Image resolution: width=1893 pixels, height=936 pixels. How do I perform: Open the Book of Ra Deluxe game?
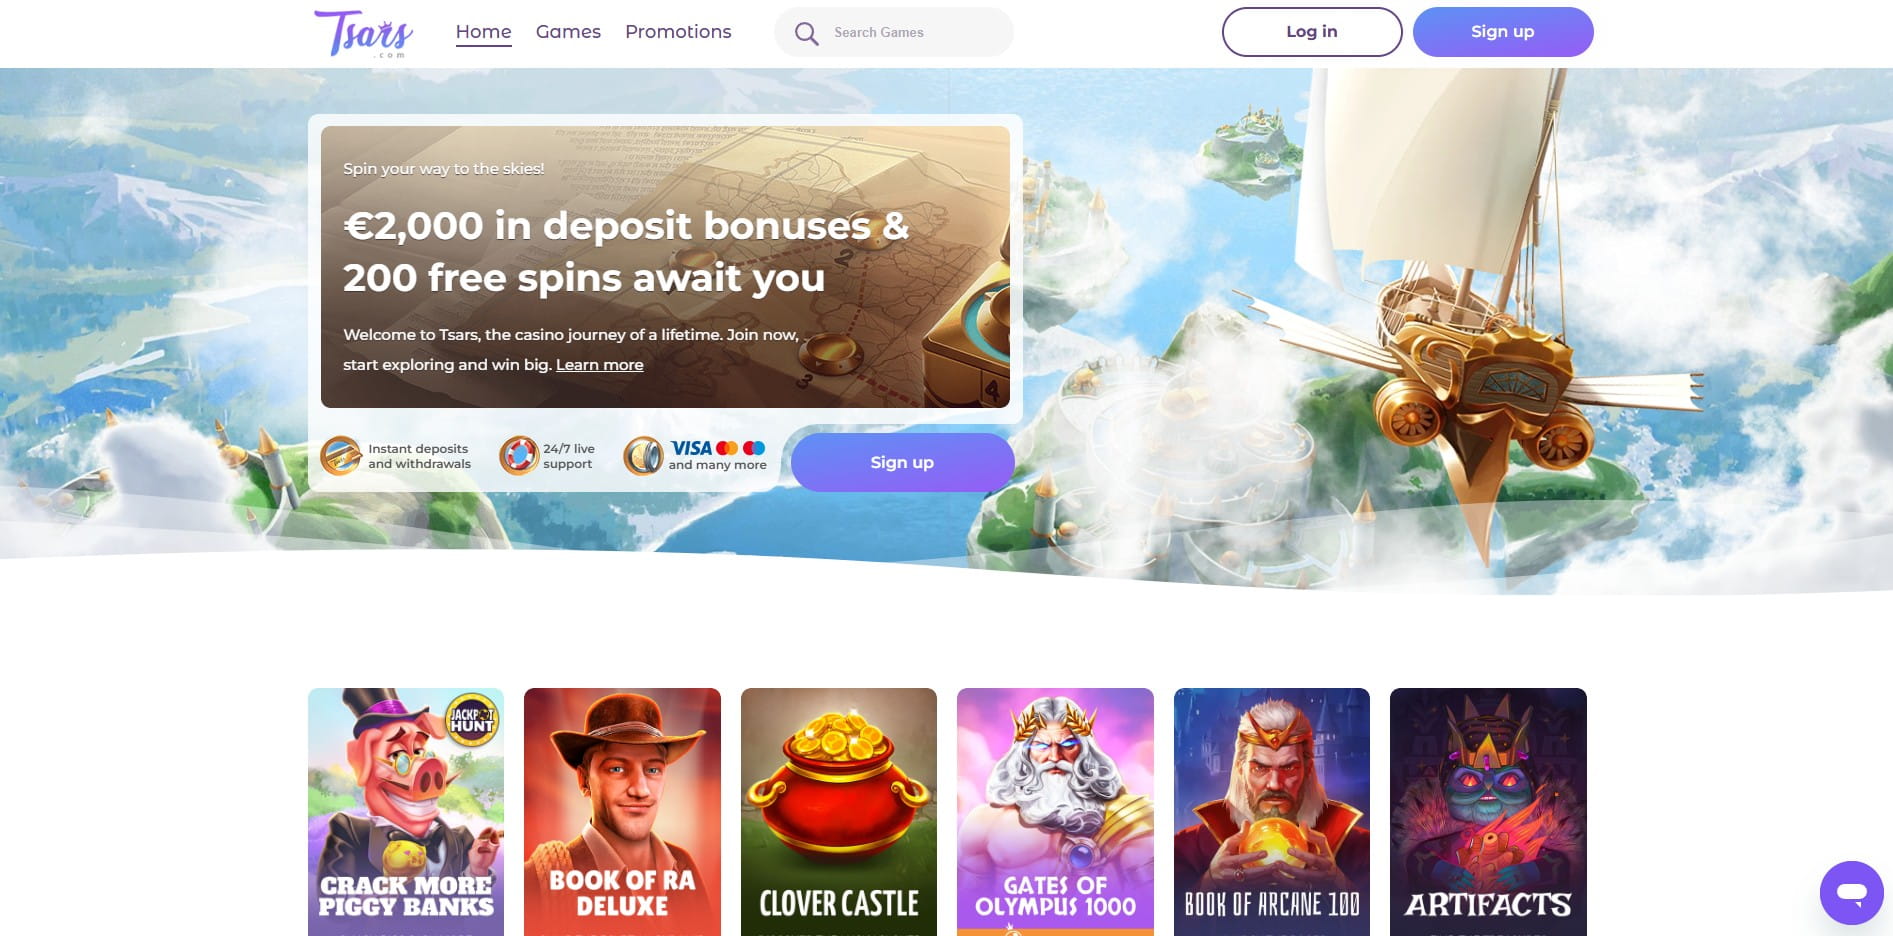tap(622, 812)
